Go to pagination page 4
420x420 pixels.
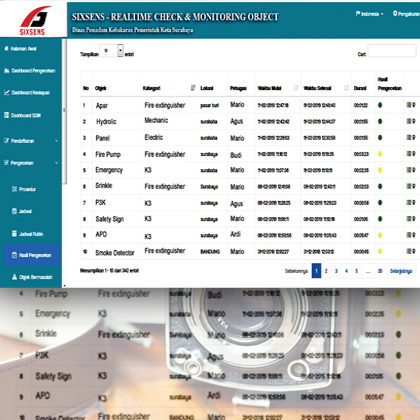(346, 271)
